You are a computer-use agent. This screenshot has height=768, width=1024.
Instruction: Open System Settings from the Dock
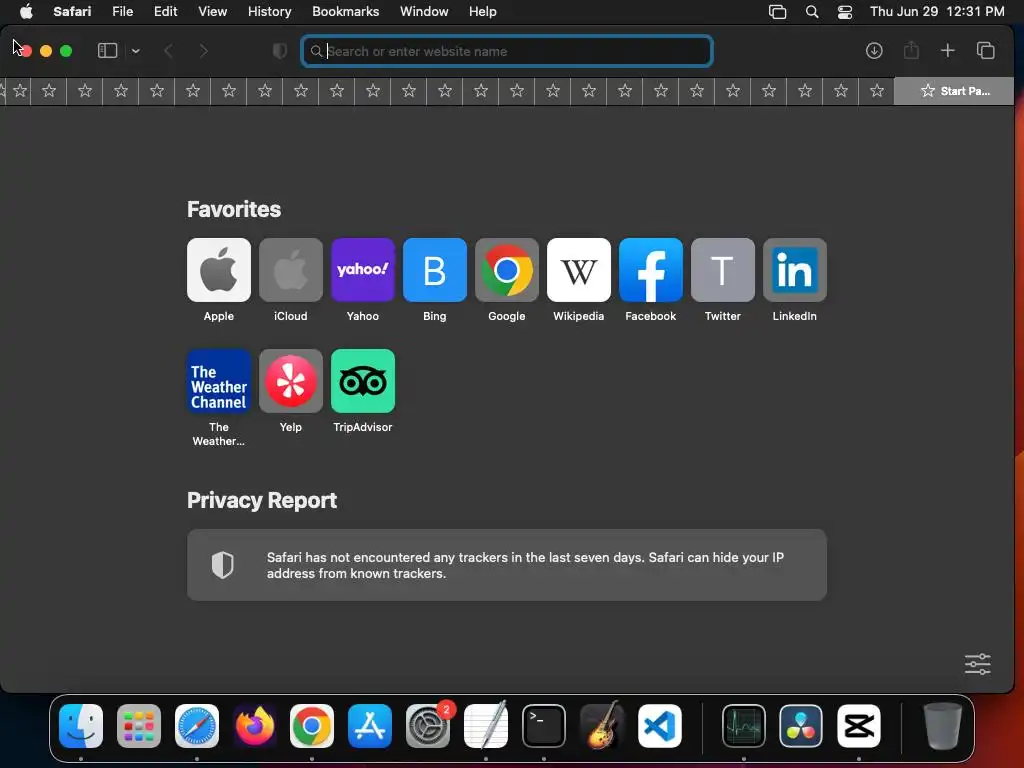(428, 726)
